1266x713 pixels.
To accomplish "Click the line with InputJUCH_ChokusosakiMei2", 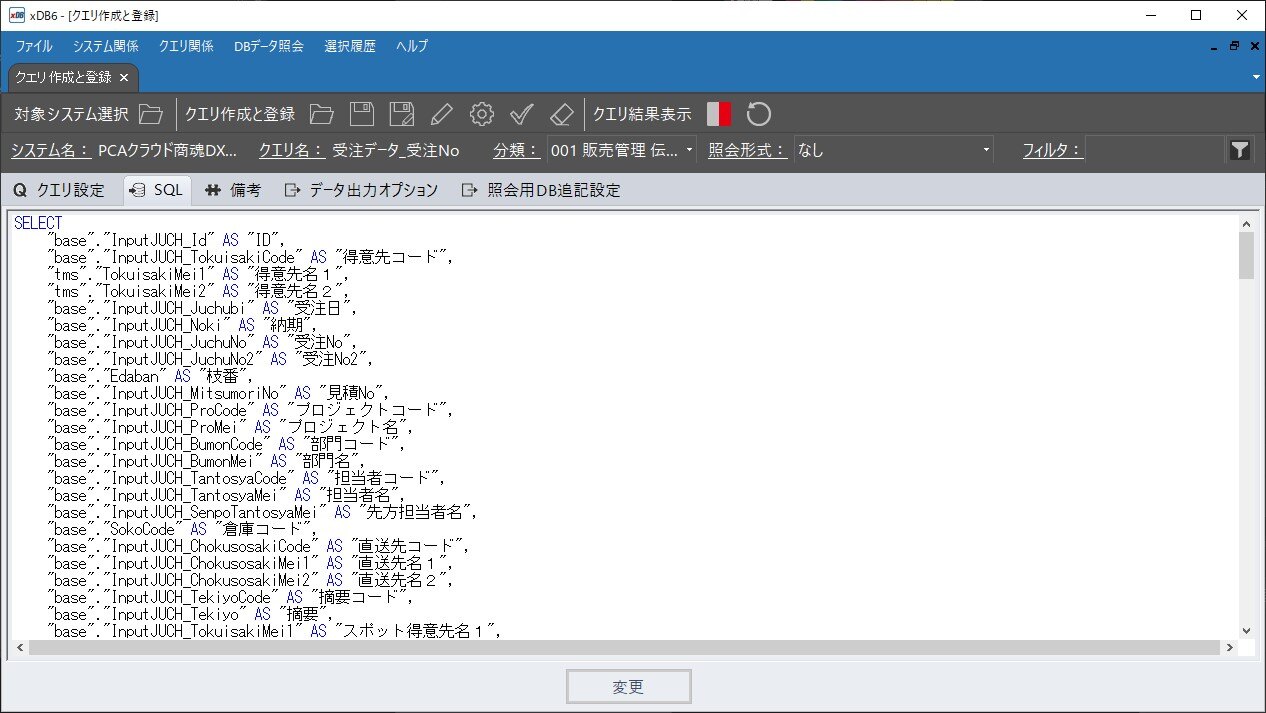I will (x=250, y=580).
